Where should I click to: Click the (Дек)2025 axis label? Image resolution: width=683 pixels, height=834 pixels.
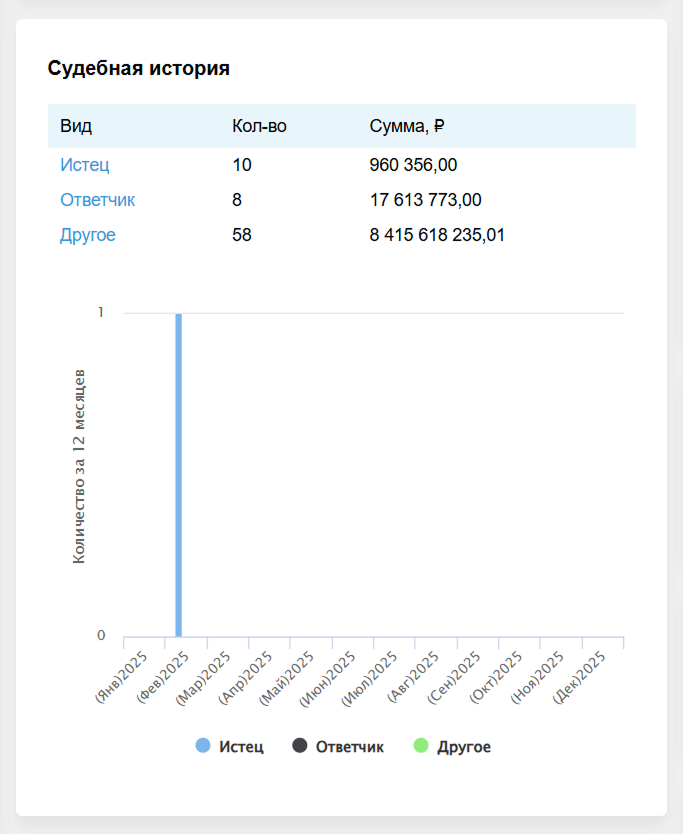click(x=580, y=676)
